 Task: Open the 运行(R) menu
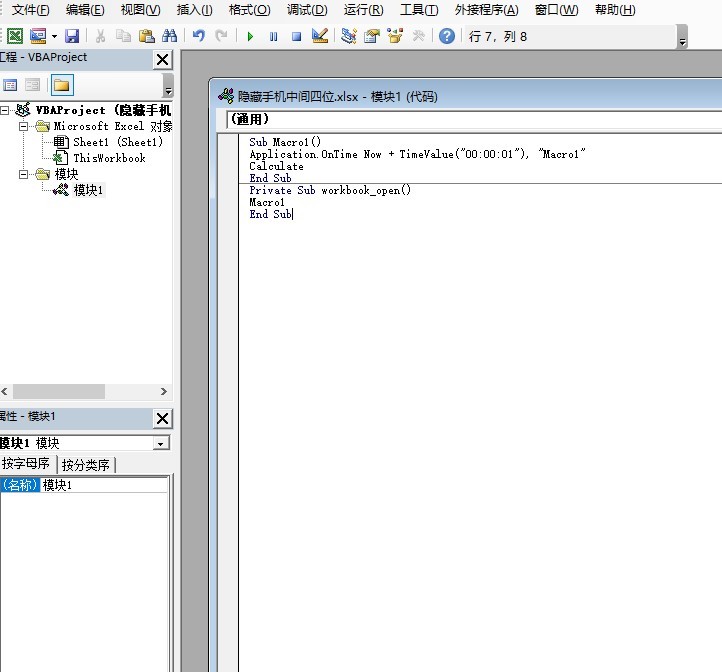coord(363,10)
